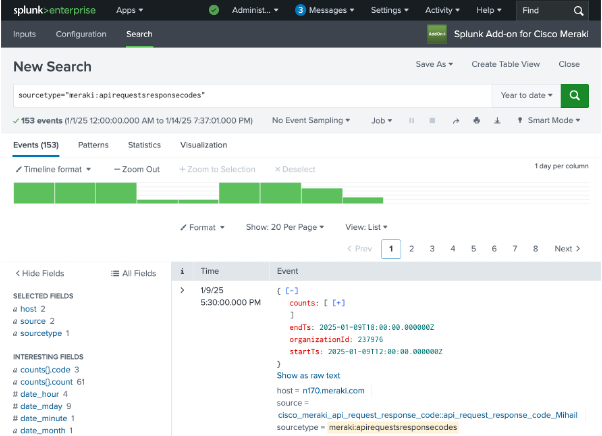
Task: Open the View: List dropdown
Action: [x=366, y=227]
